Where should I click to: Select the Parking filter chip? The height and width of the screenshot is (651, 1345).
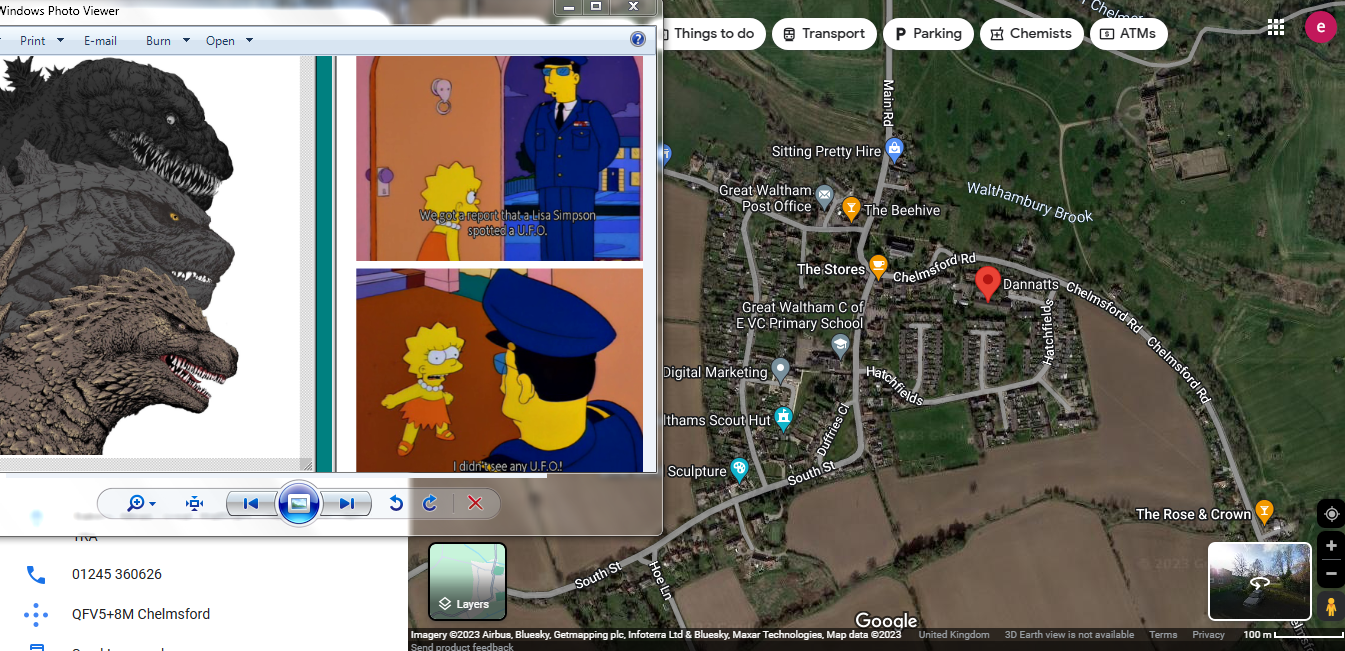(x=928, y=33)
